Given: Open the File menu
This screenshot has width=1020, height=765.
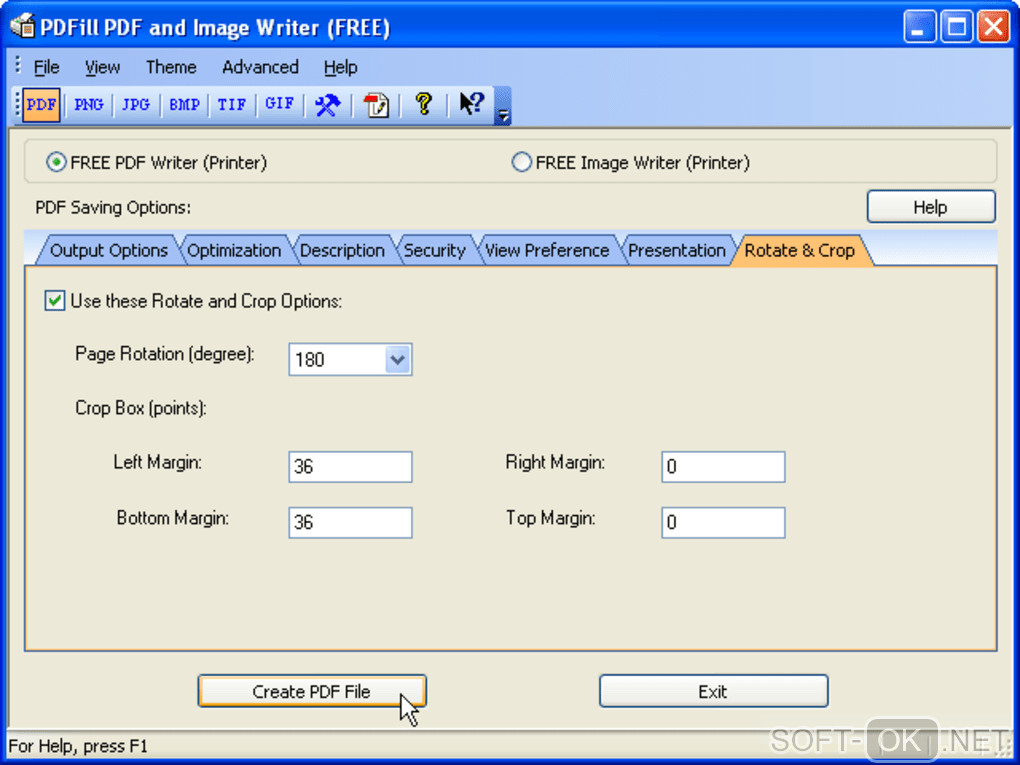Looking at the screenshot, I should (x=46, y=67).
